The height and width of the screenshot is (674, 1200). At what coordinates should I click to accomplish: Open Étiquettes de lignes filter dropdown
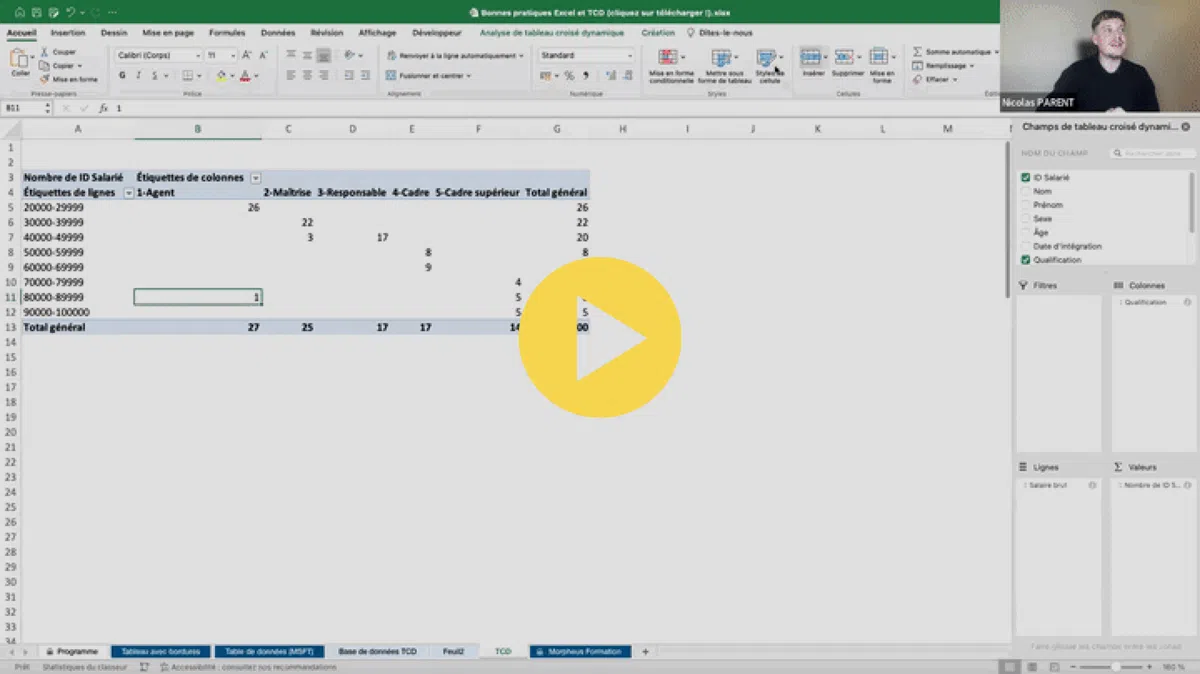coord(128,192)
